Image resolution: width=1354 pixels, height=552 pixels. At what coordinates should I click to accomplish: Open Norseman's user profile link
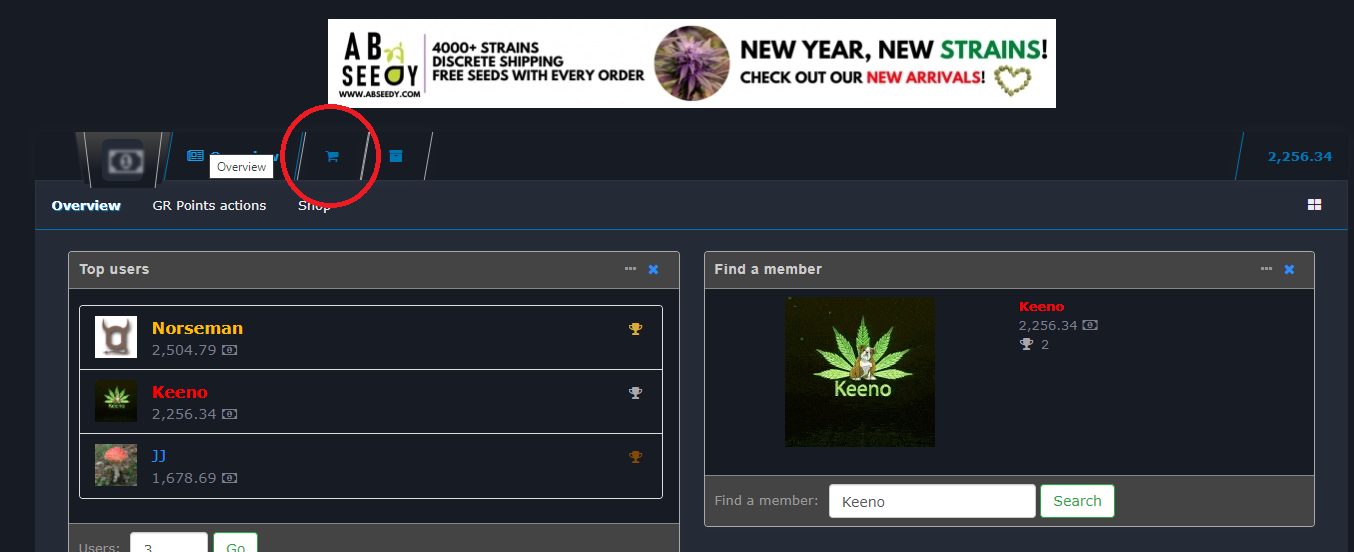point(197,328)
